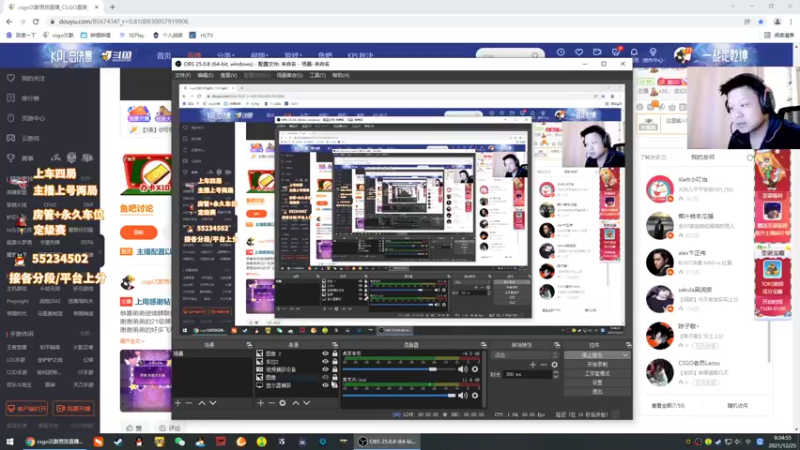Reload the page in Chrome
The width and height of the screenshot is (800, 450).
point(36,21)
